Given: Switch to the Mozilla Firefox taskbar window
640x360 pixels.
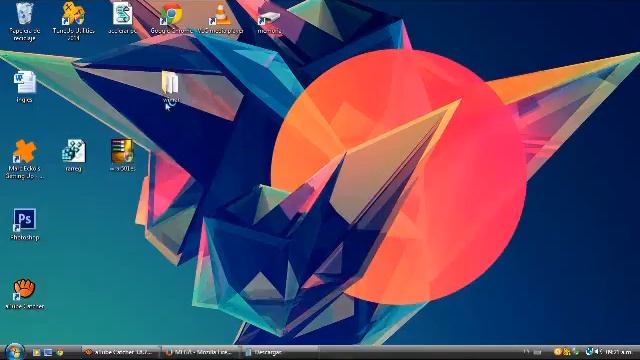Looking at the screenshot, I should 200,352.
